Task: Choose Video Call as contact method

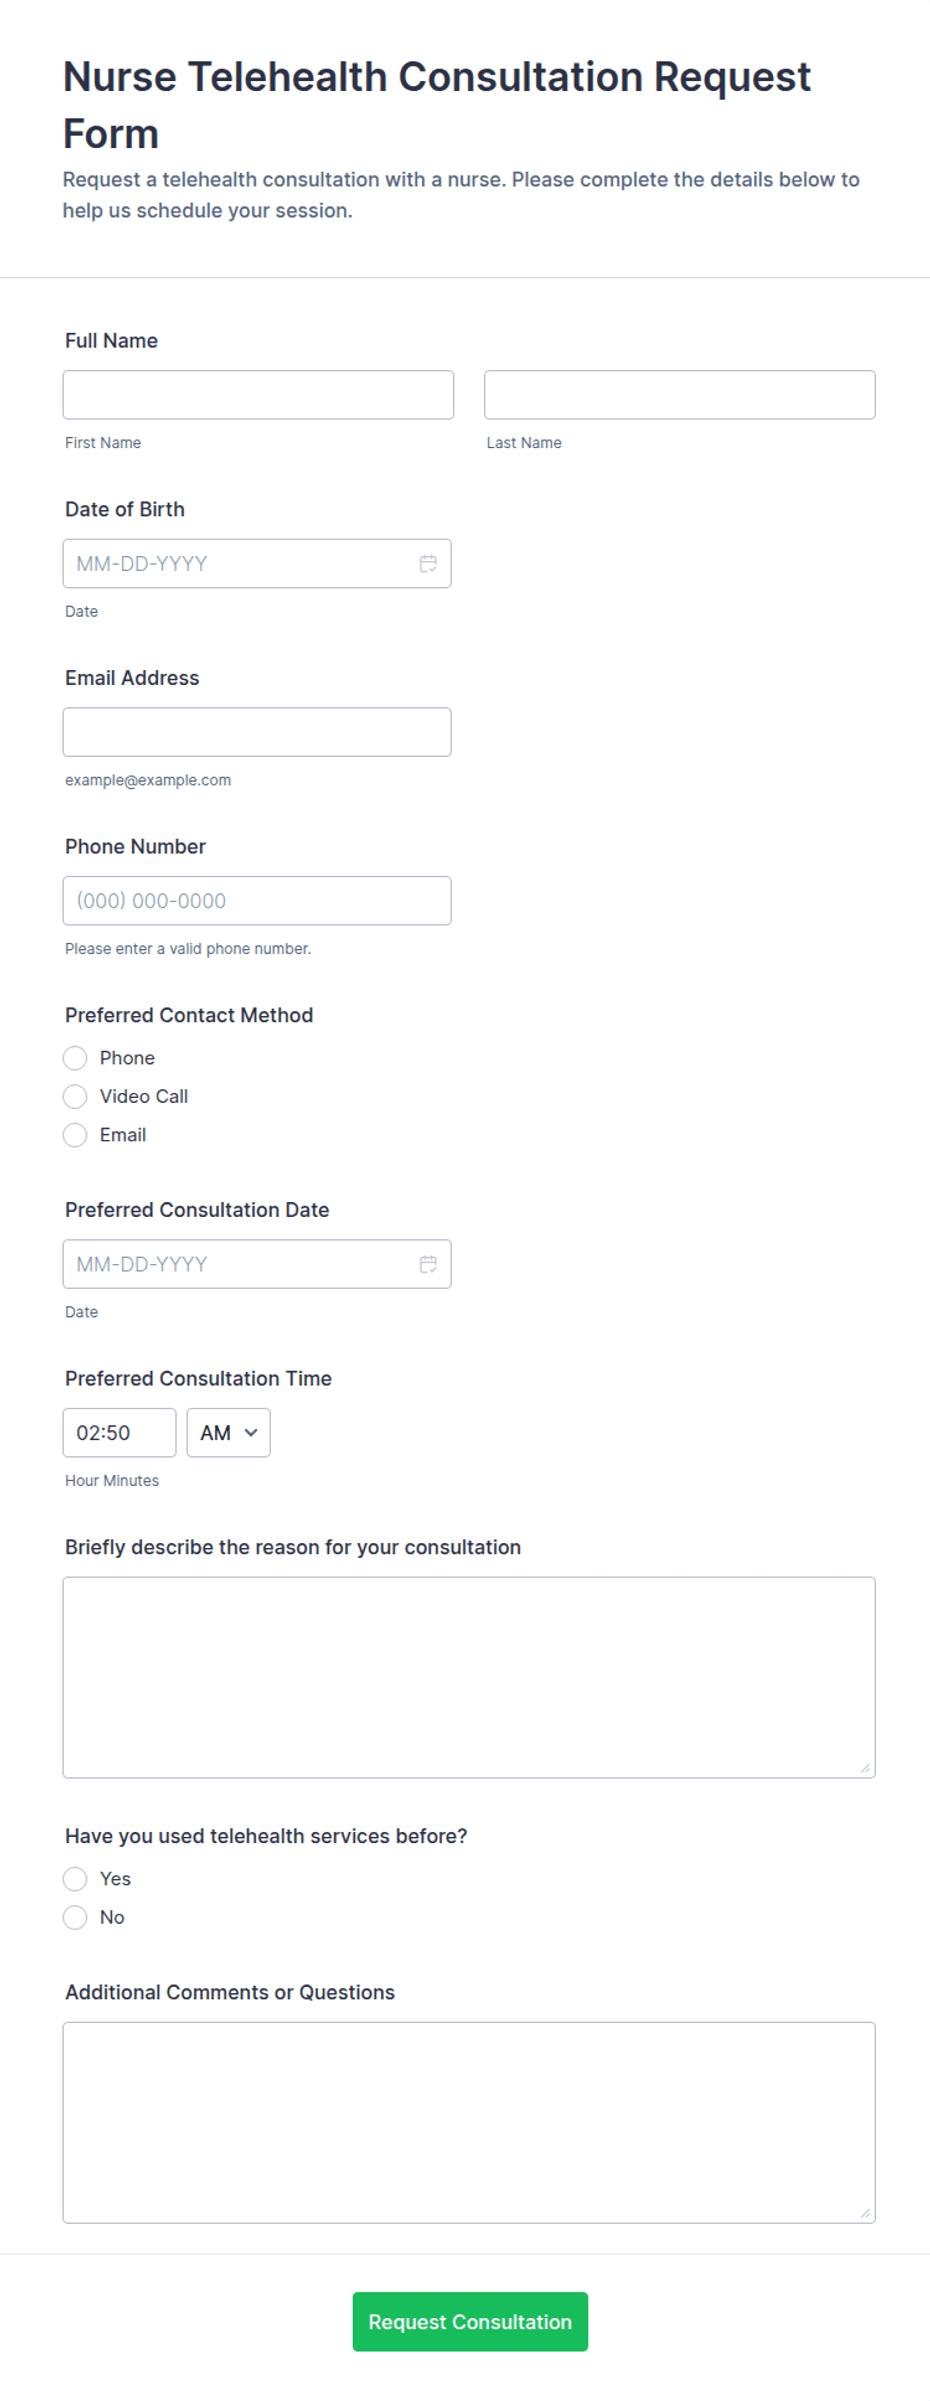Action: pos(75,1097)
